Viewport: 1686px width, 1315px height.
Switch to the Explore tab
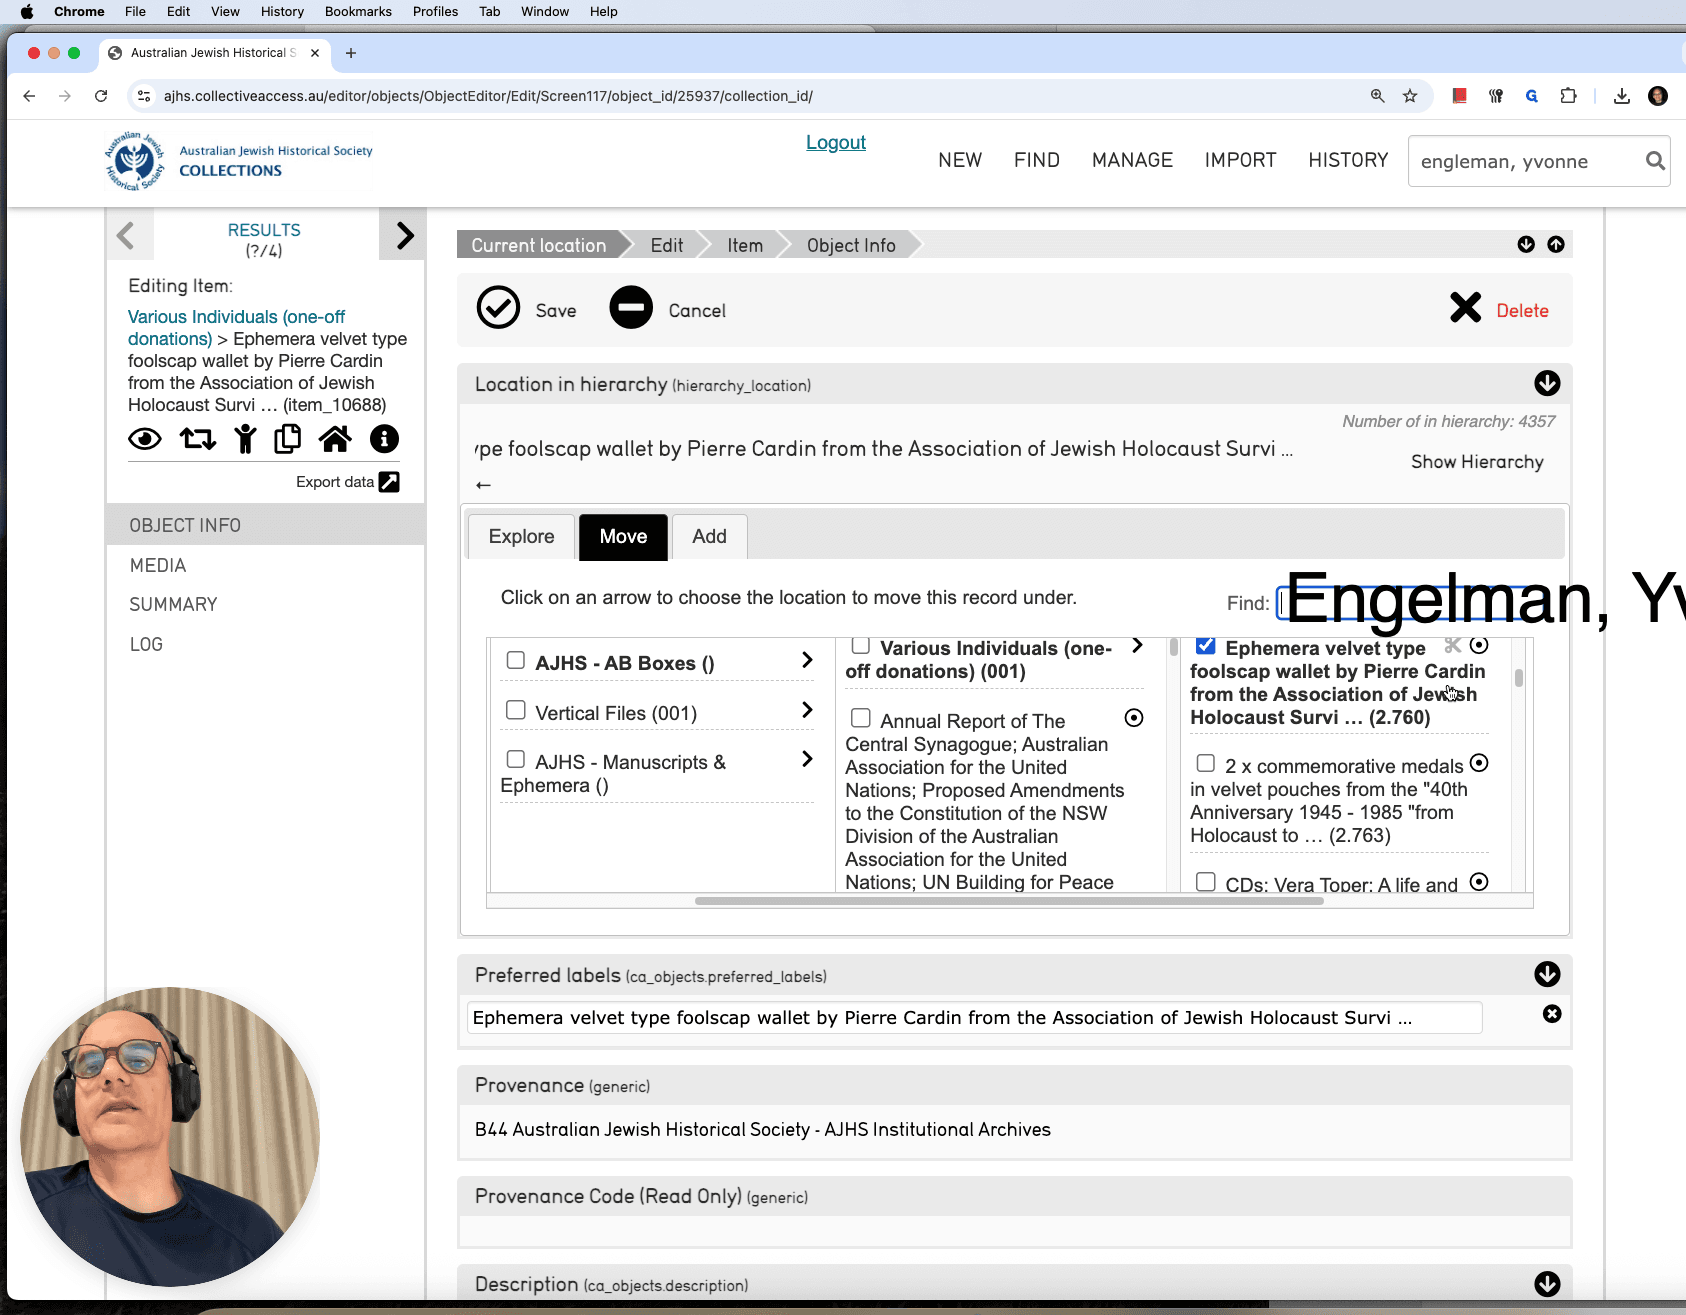pyautogui.click(x=521, y=537)
